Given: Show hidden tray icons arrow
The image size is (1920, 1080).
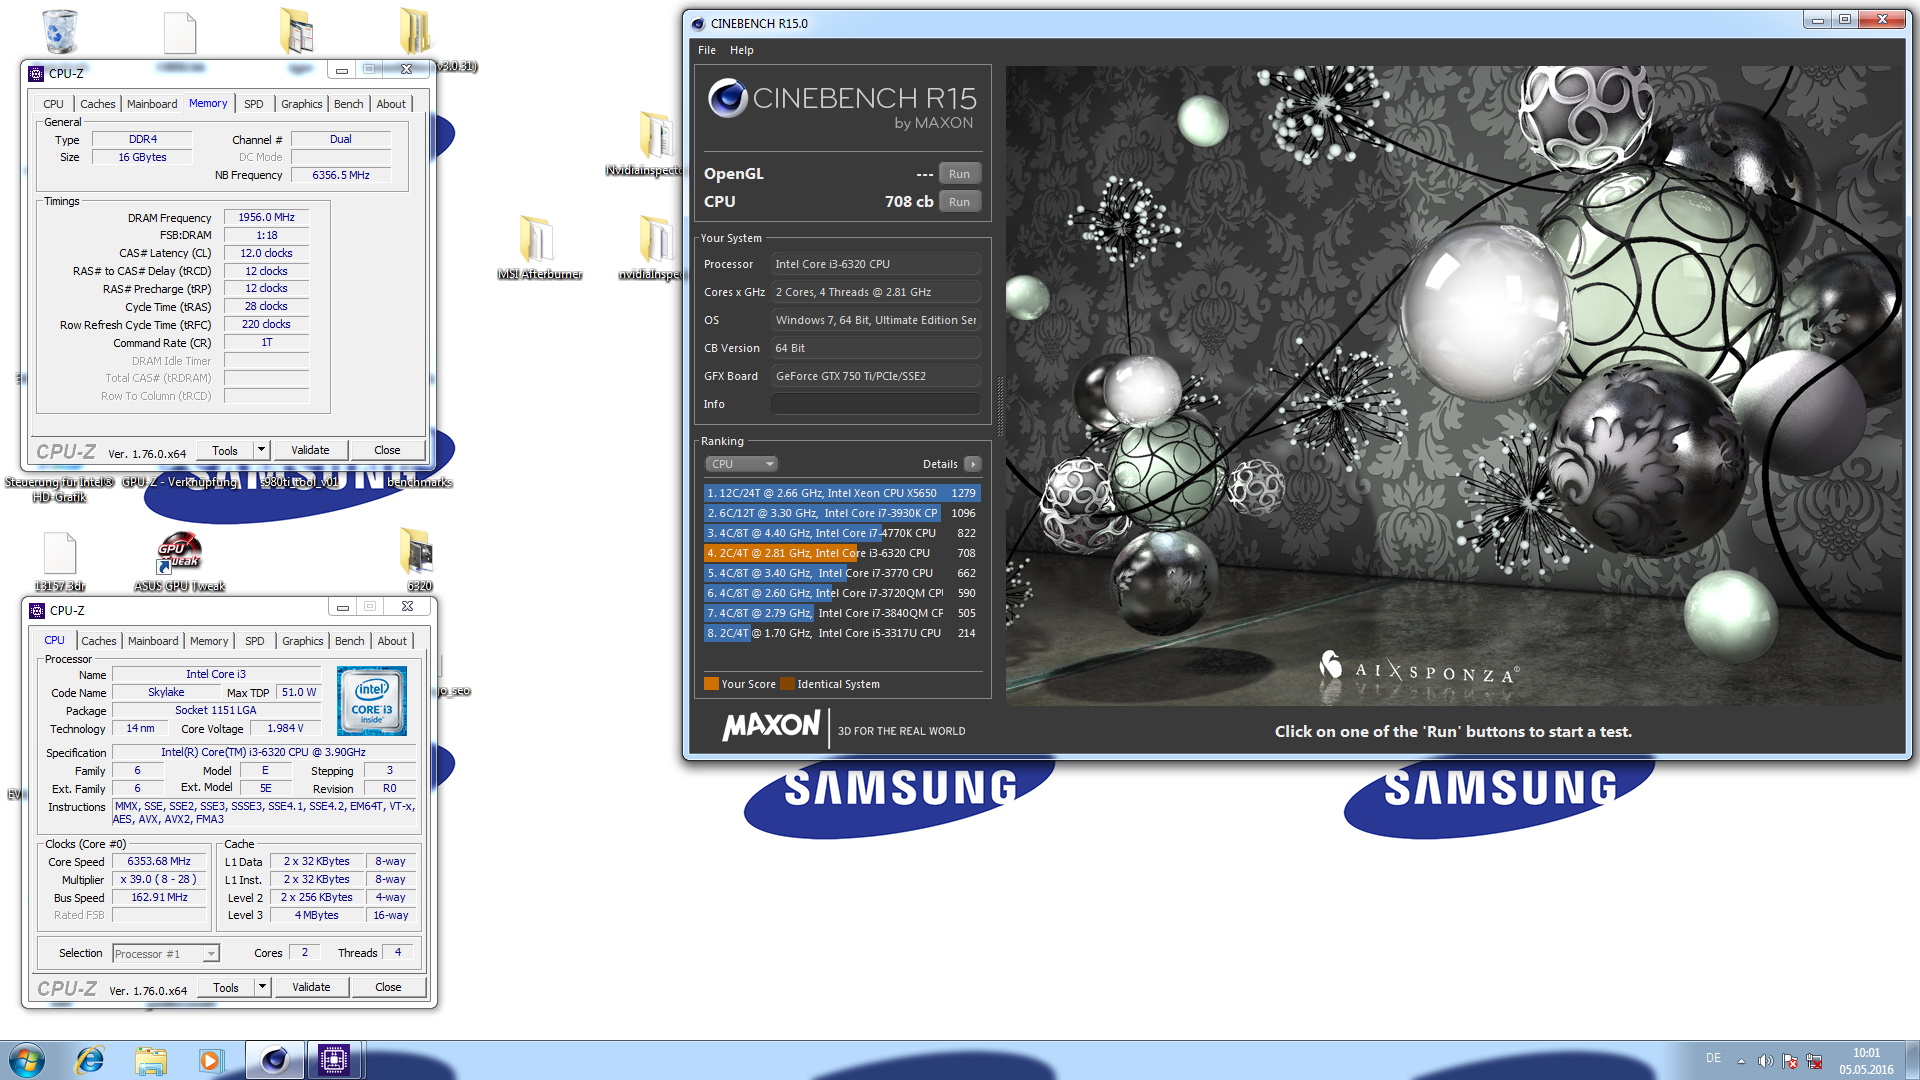Looking at the screenshot, I should (x=1741, y=1061).
